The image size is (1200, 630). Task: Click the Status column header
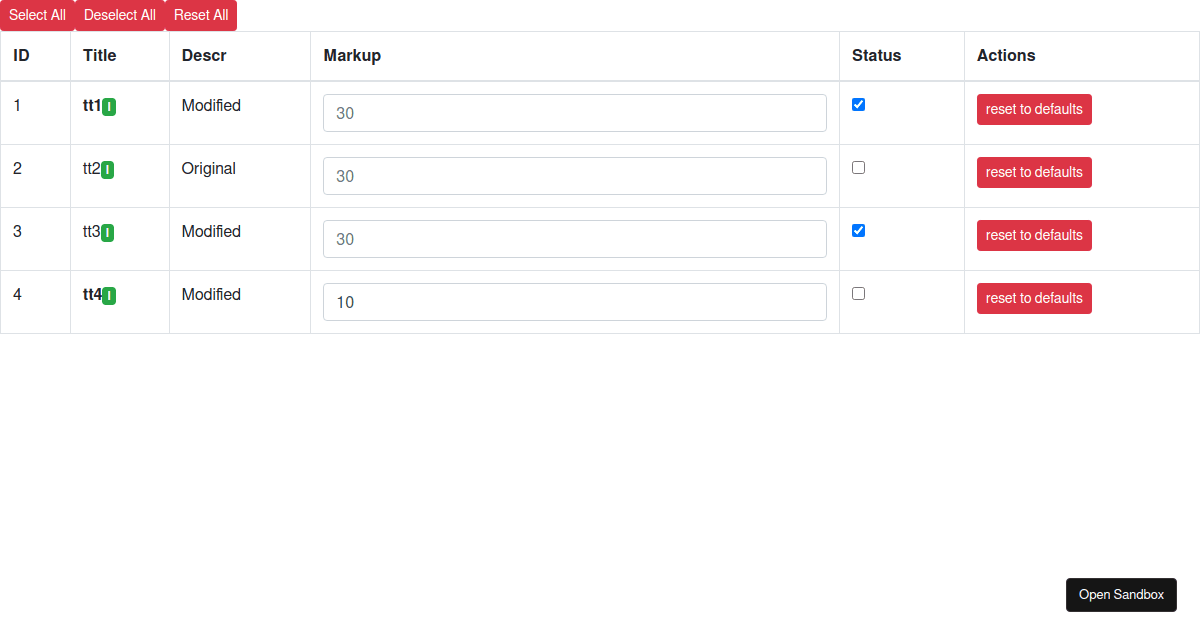tap(876, 55)
